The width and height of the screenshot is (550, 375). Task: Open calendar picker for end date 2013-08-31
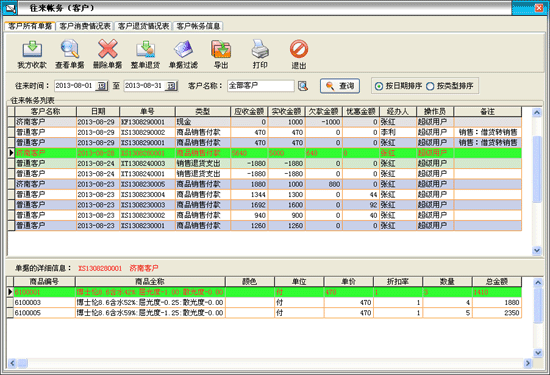[x=171, y=86]
